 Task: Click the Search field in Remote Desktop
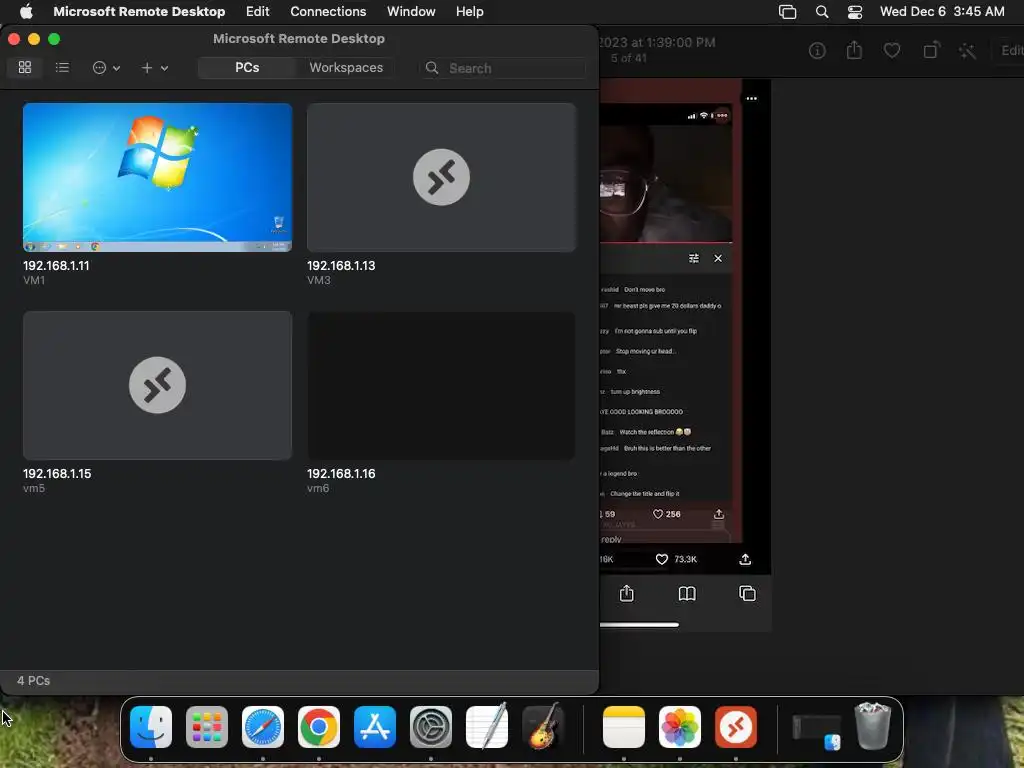pyautogui.click(x=503, y=68)
